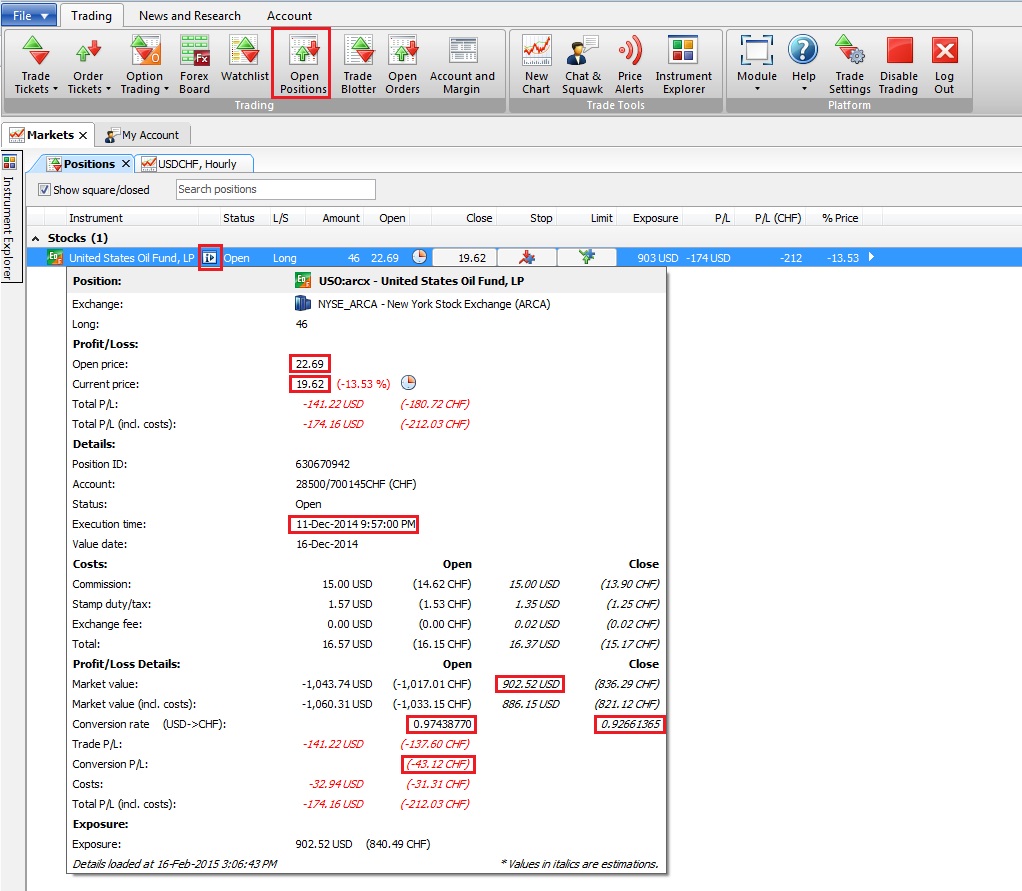Screen dimensions: 1022x891
Task: Click clock icon in position row
Action: (420, 257)
